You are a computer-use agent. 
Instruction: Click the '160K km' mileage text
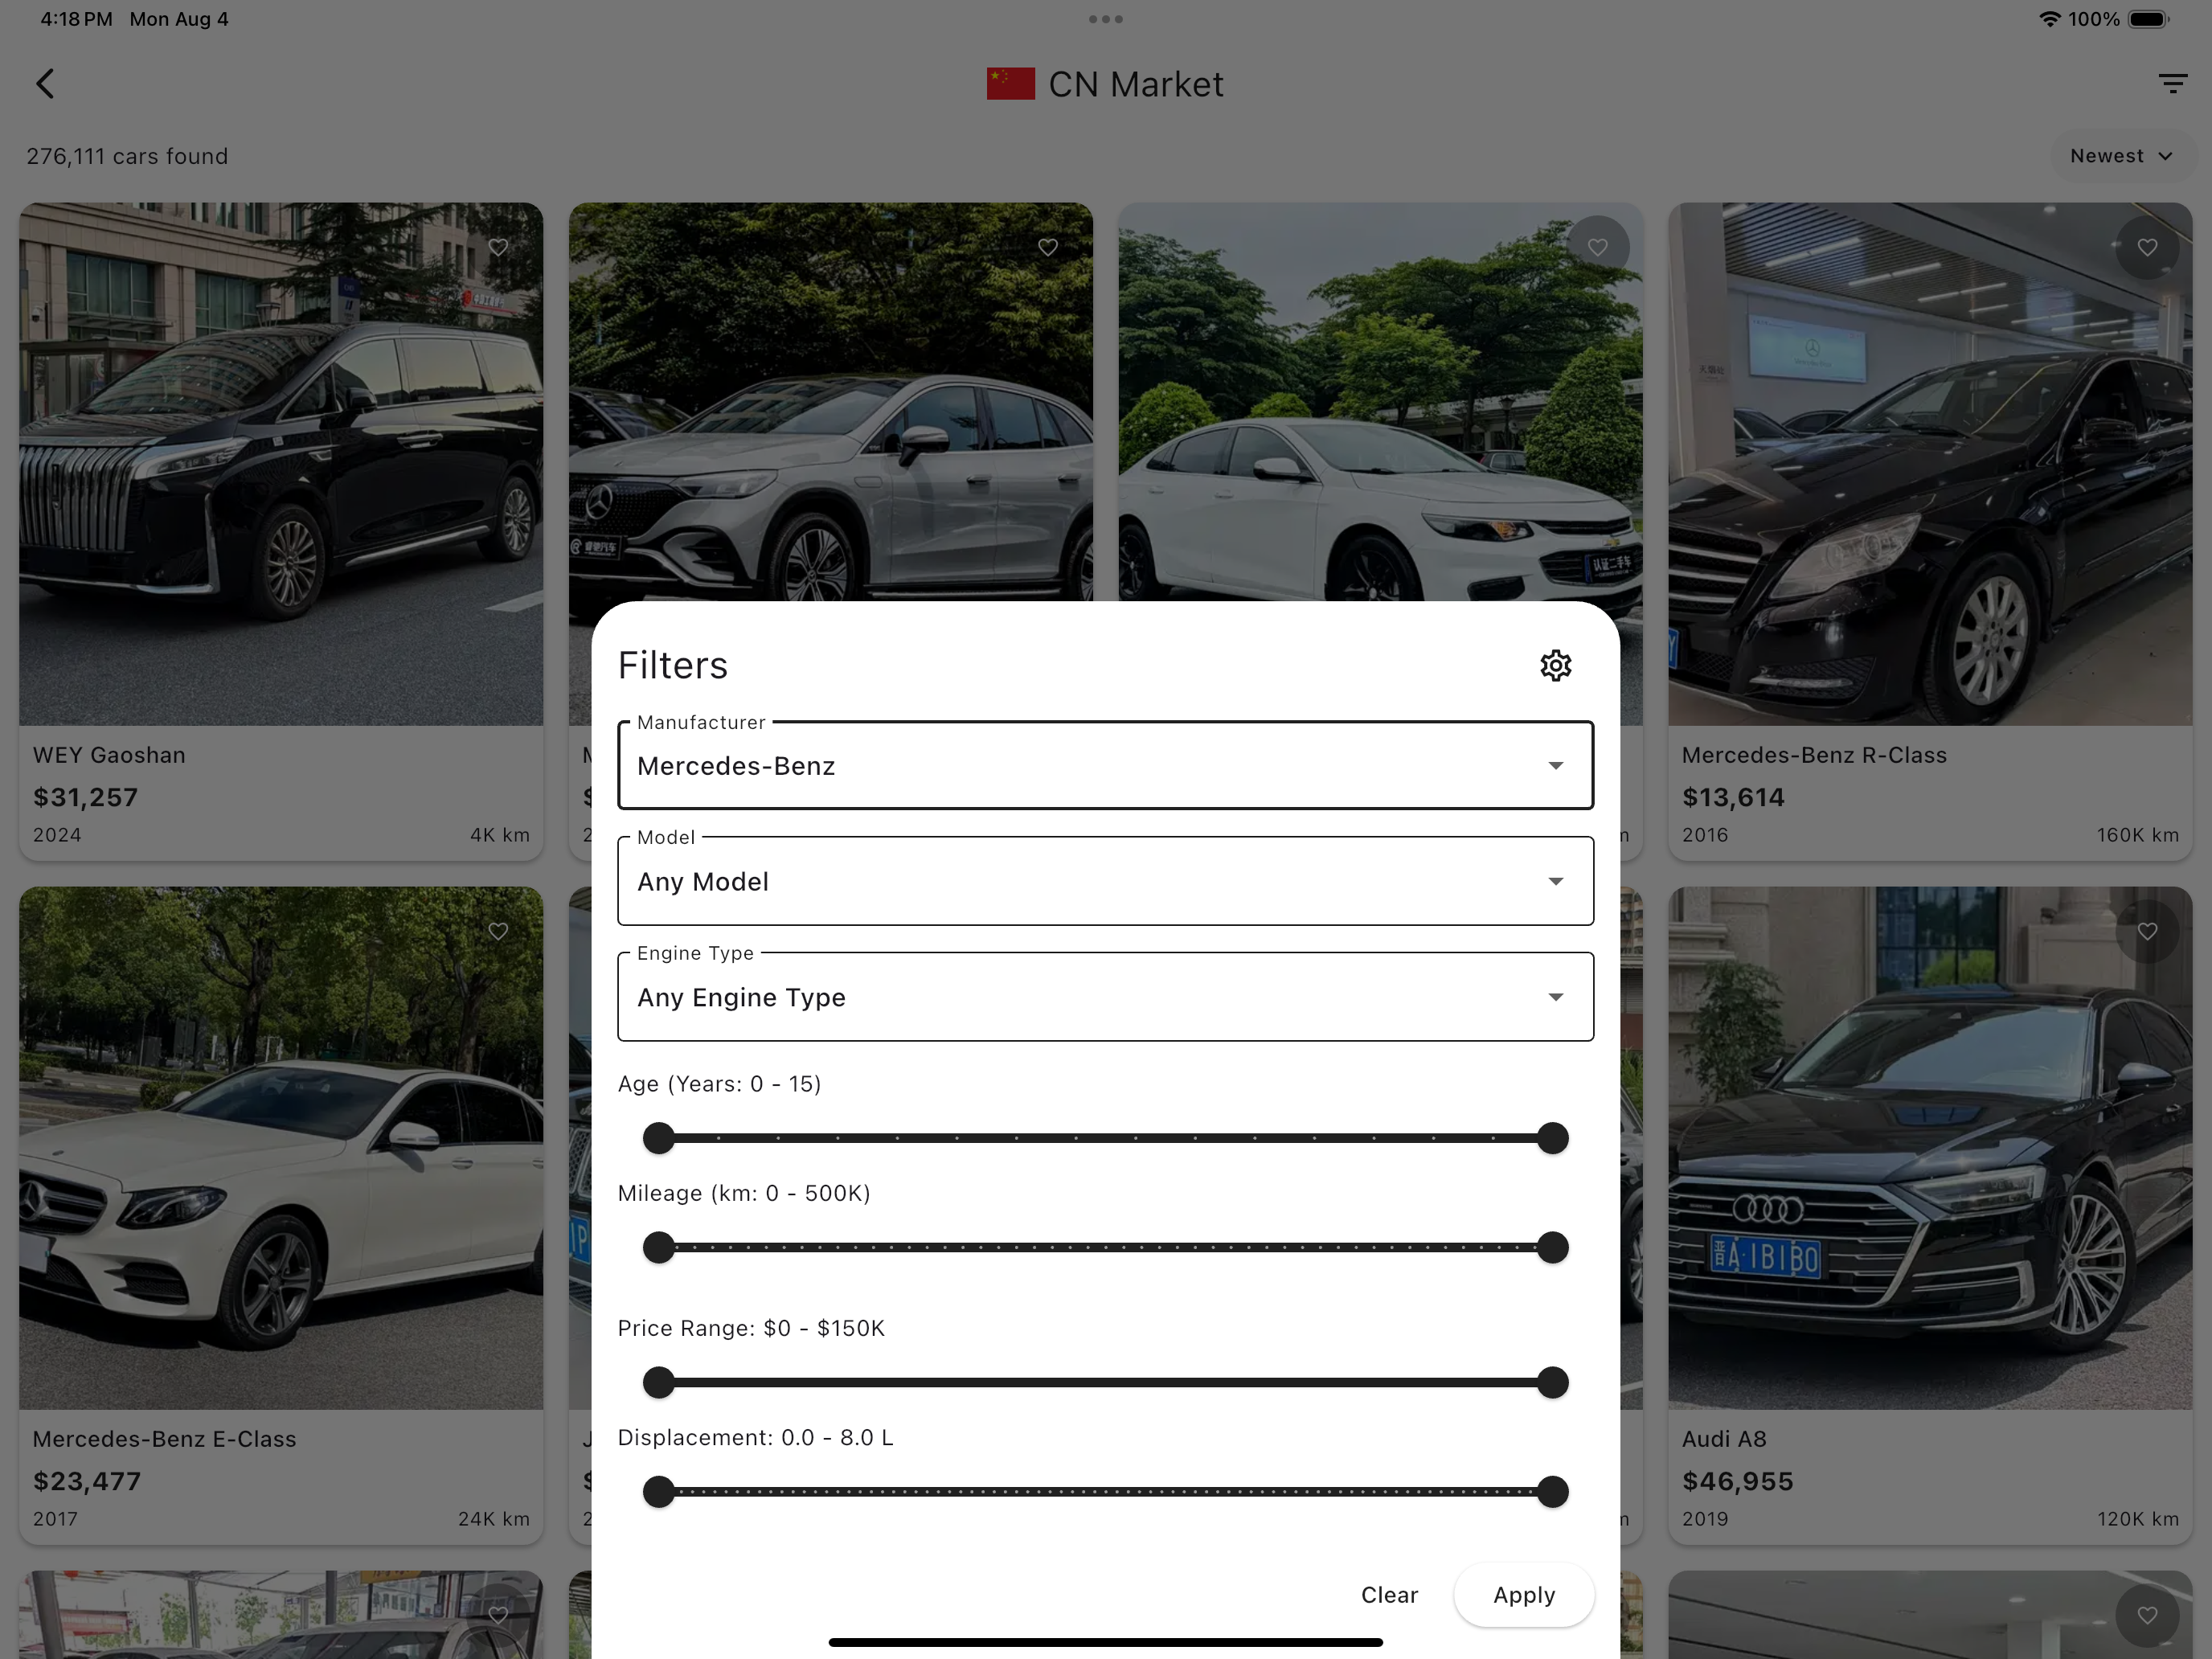point(2137,835)
